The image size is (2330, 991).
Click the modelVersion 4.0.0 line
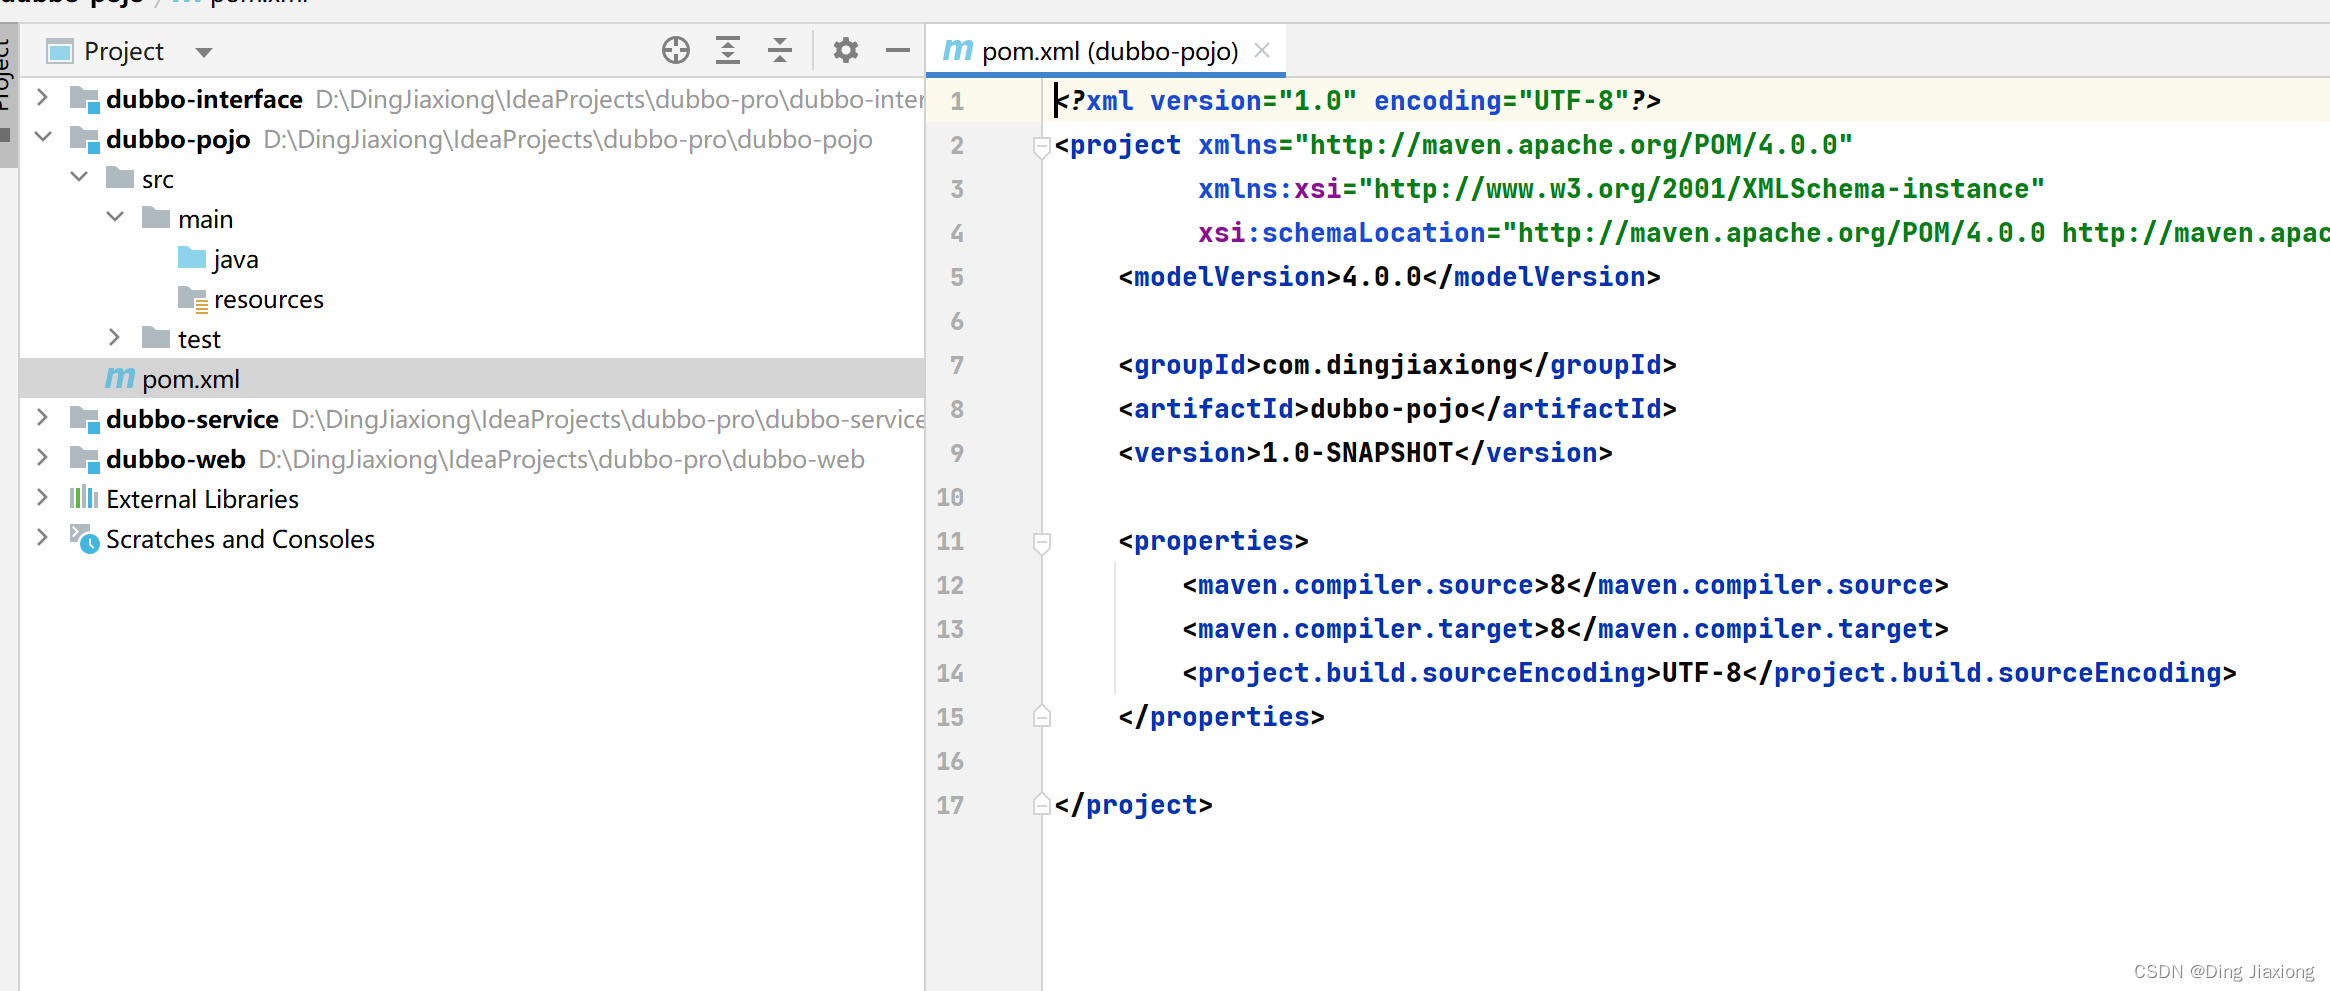pos(1390,277)
